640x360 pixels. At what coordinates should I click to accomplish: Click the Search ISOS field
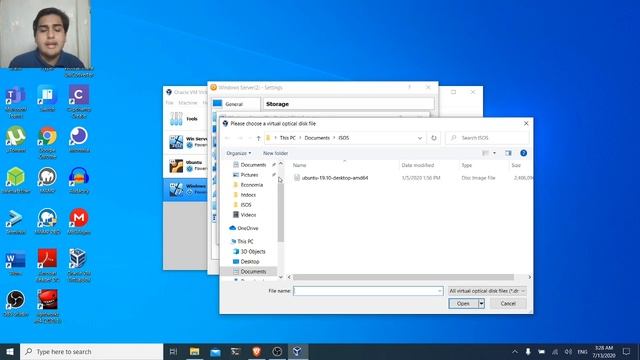coord(488,138)
